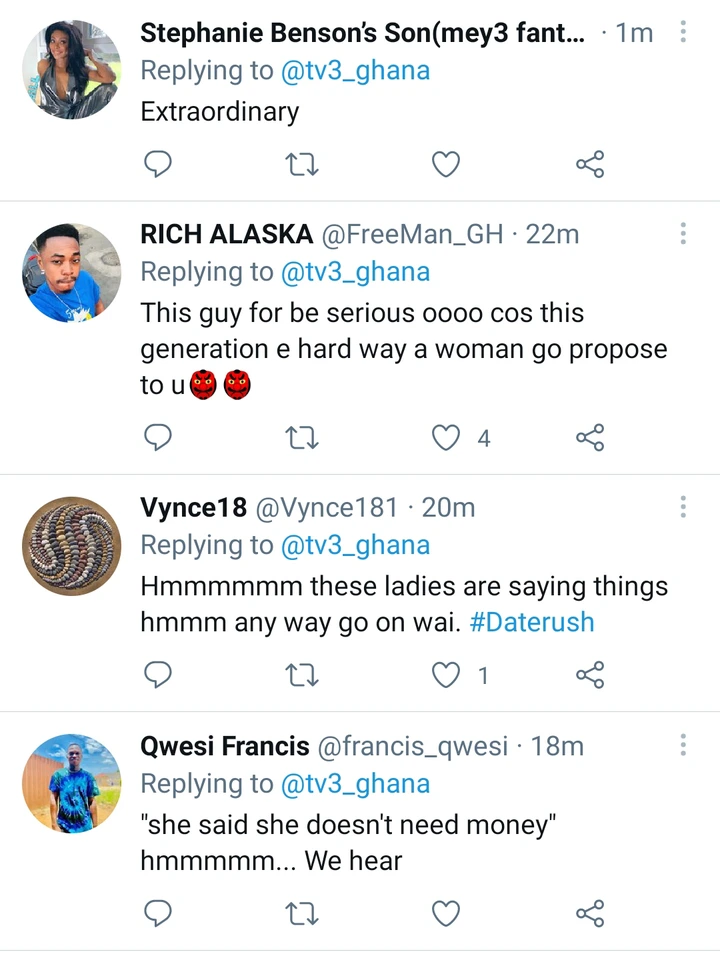Retweet RICH ALASKA's tweet

pos(302,437)
